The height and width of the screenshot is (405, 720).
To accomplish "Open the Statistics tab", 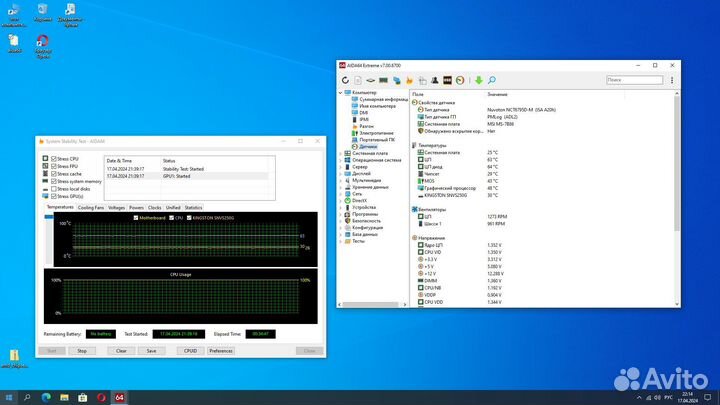I will click(194, 207).
